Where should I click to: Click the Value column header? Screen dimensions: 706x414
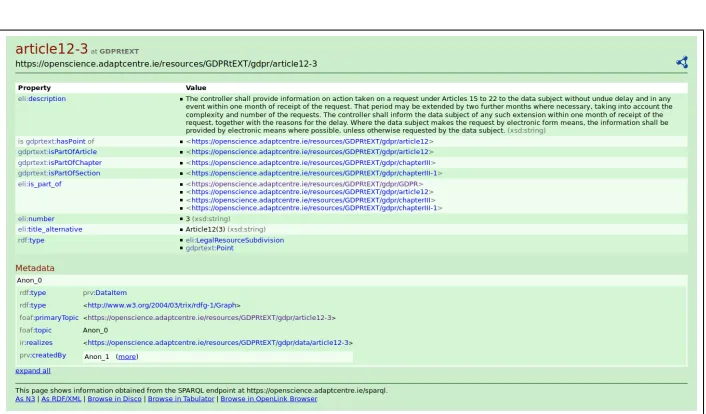click(196, 88)
